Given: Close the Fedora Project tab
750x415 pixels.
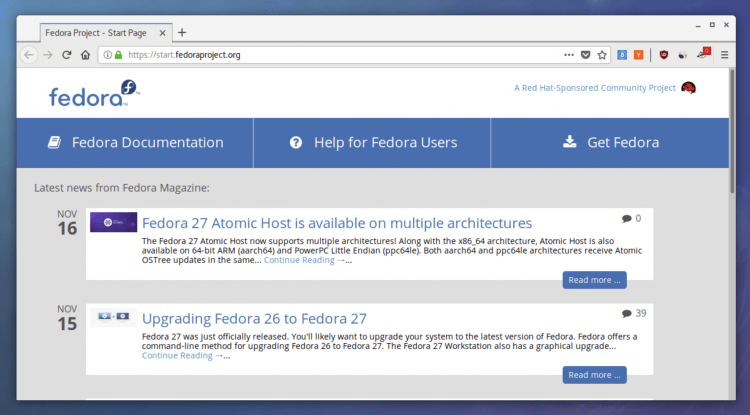Looking at the screenshot, I should [x=162, y=33].
